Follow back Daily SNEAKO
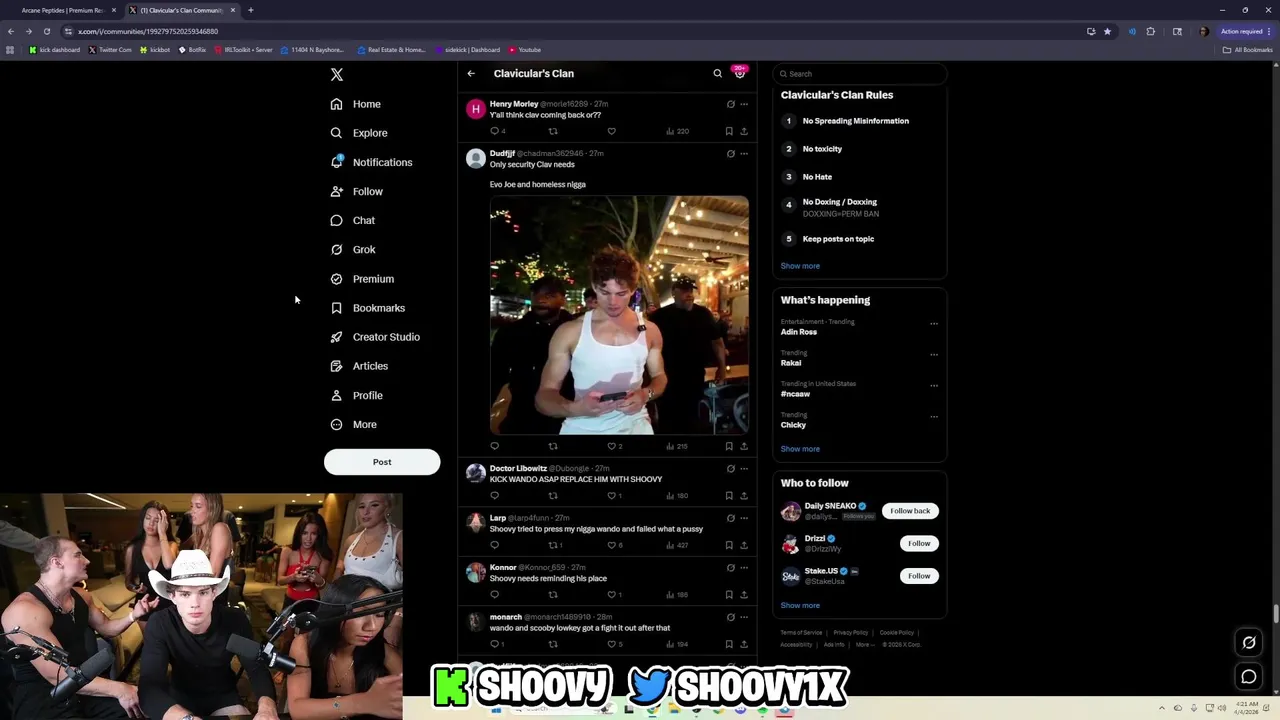The width and height of the screenshot is (1280, 720). (910, 511)
